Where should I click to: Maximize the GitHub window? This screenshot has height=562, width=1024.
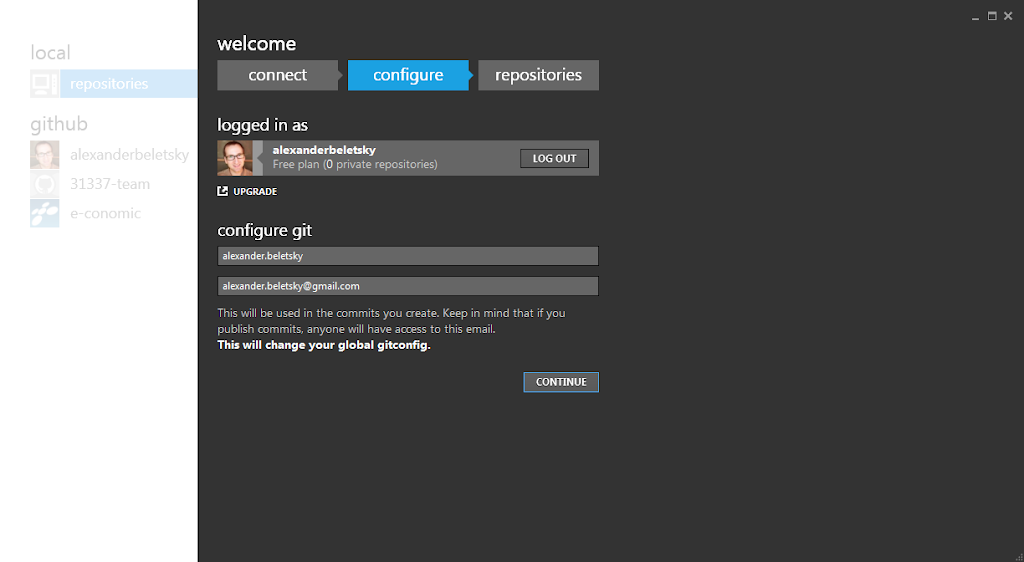pos(992,16)
